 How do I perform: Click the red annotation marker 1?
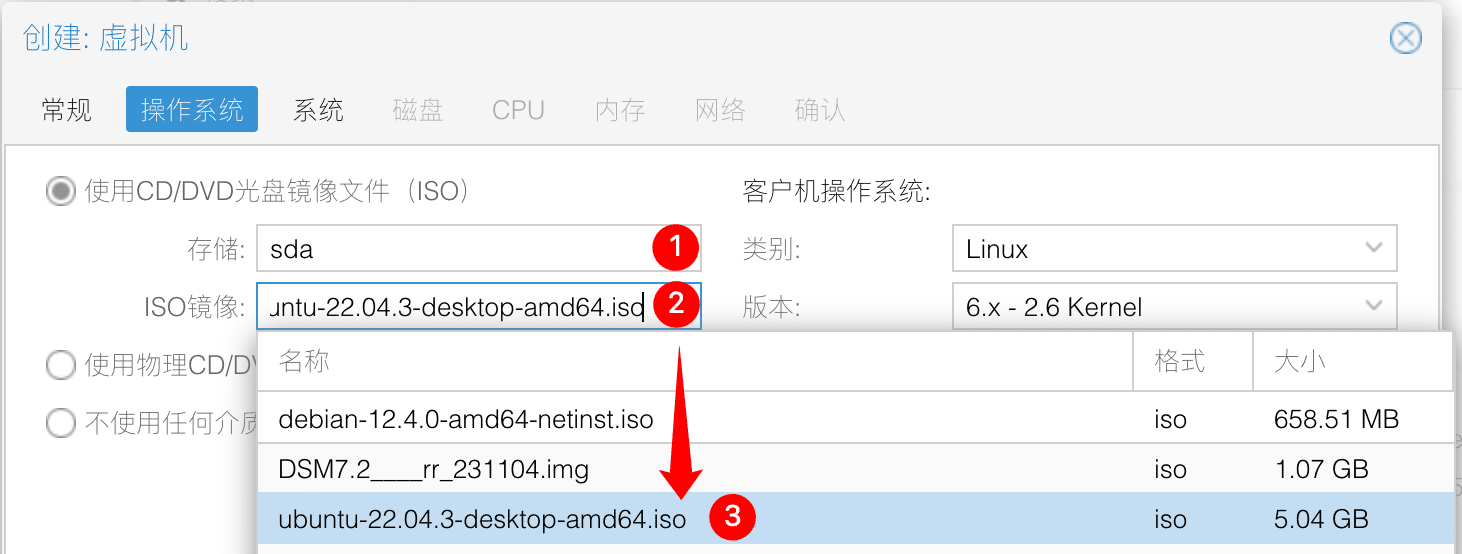click(675, 248)
